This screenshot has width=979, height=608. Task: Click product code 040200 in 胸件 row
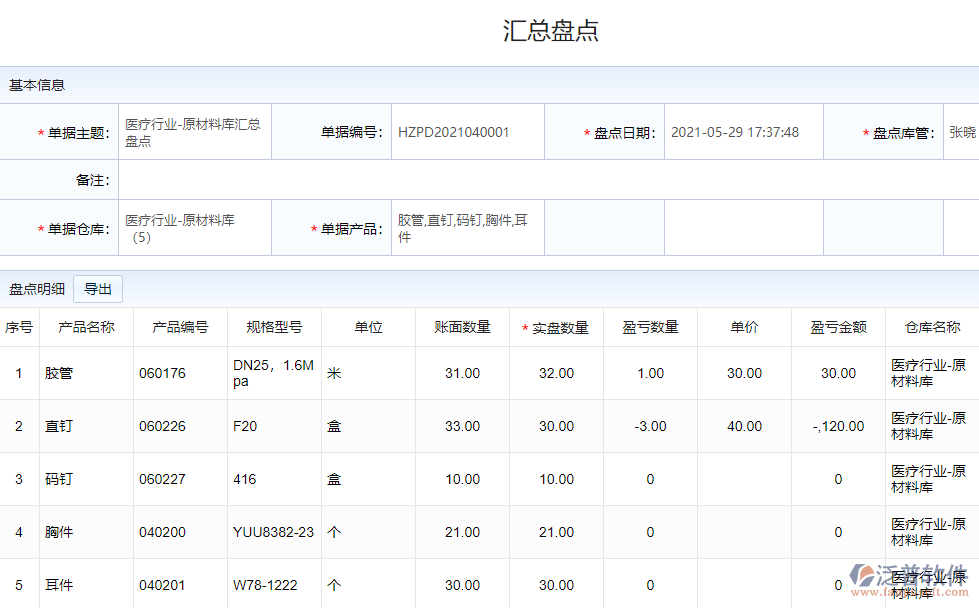click(x=162, y=532)
